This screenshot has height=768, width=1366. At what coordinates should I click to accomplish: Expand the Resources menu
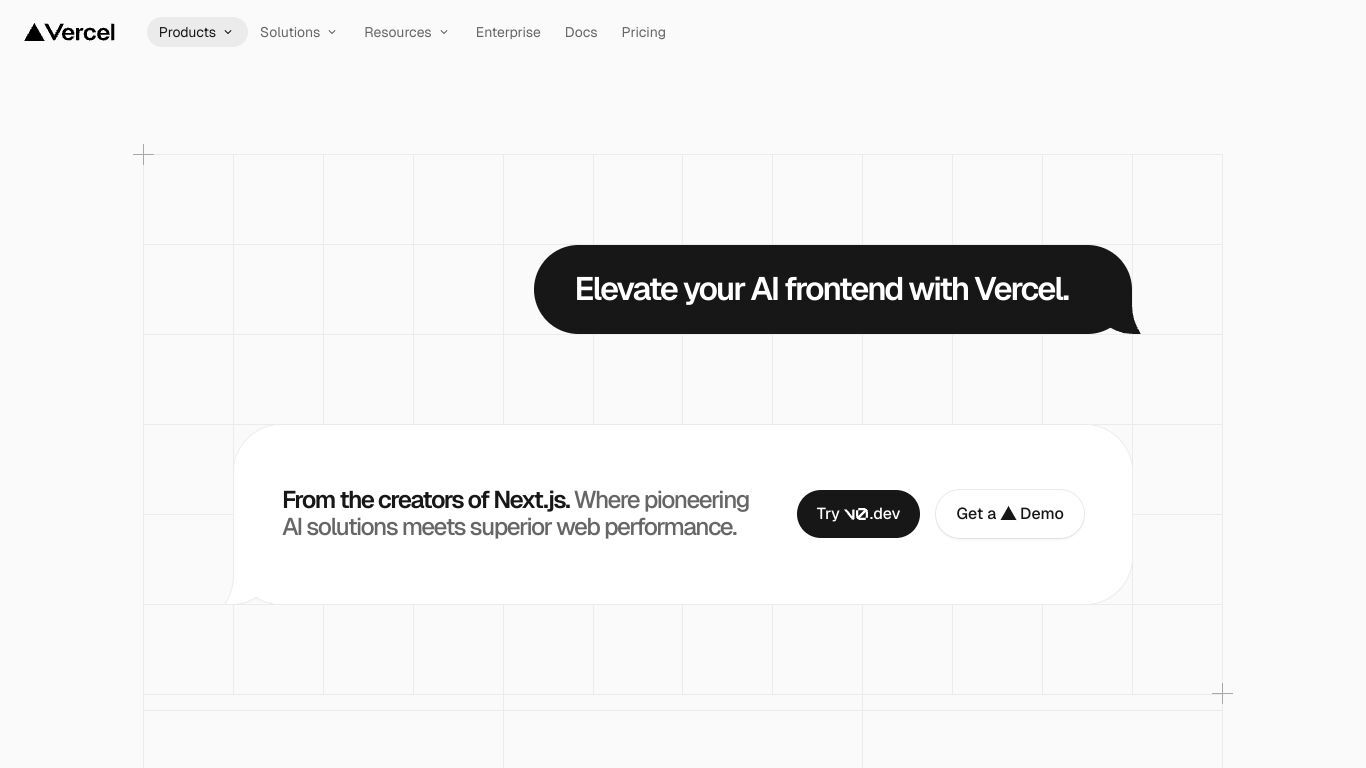[406, 32]
